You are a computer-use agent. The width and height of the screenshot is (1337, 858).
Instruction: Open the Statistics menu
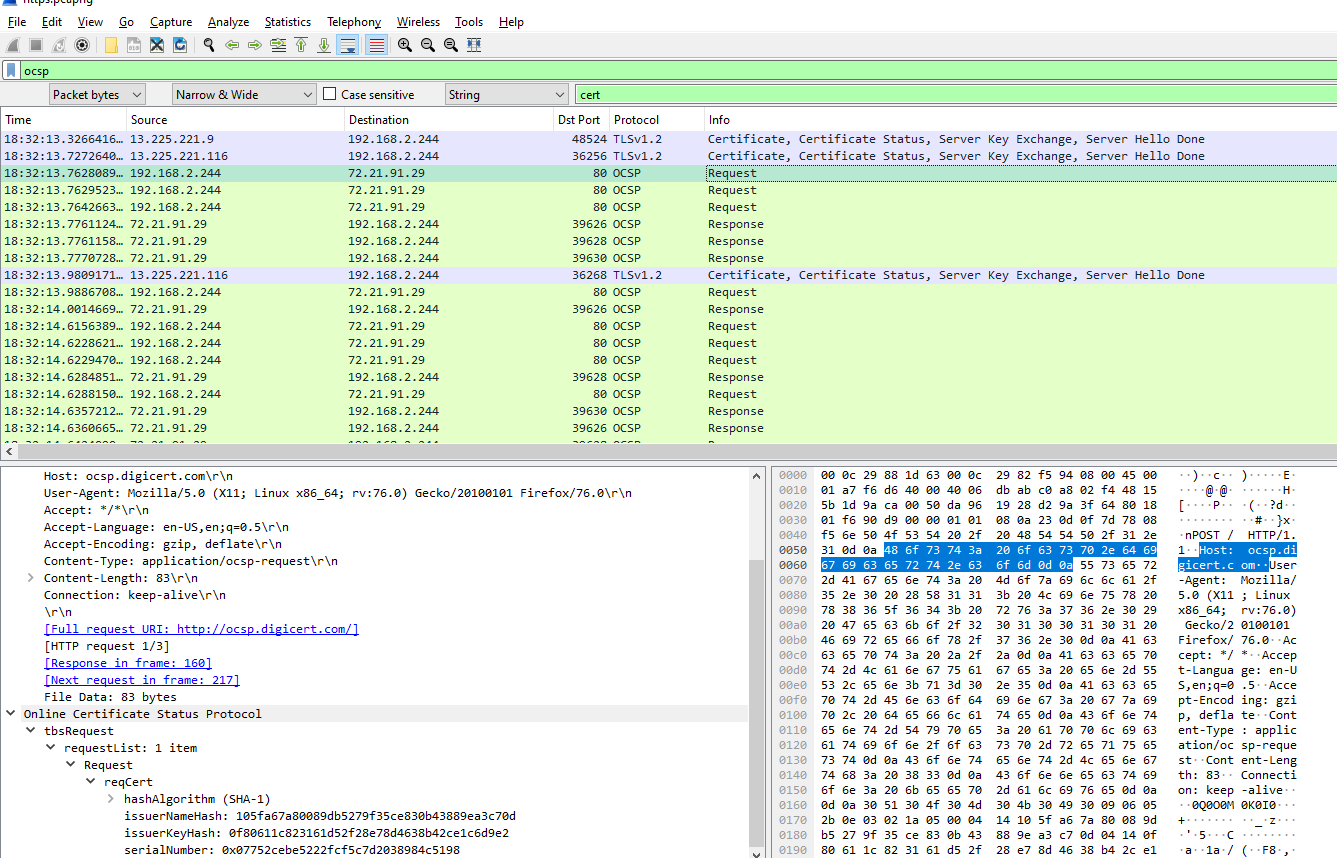tap(287, 22)
